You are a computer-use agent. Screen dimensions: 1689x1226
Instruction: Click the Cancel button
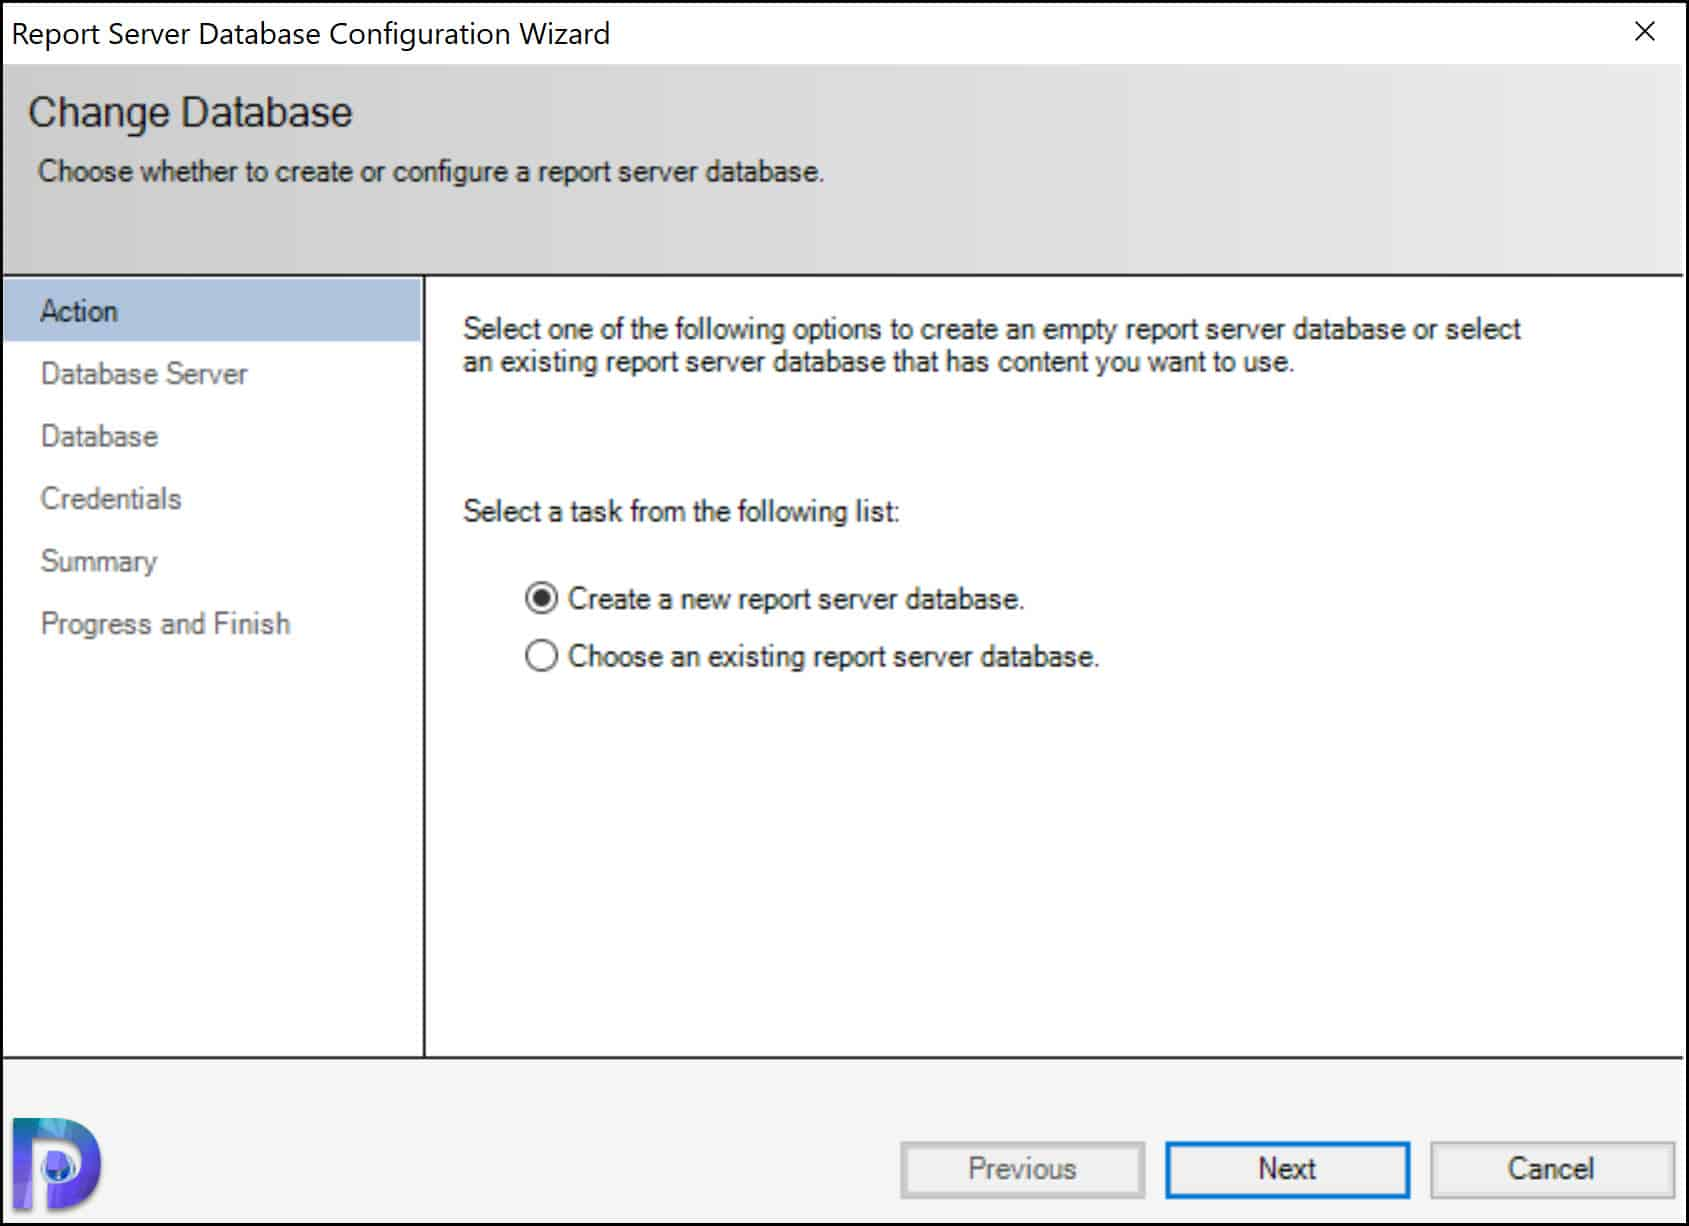(1550, 1168)
